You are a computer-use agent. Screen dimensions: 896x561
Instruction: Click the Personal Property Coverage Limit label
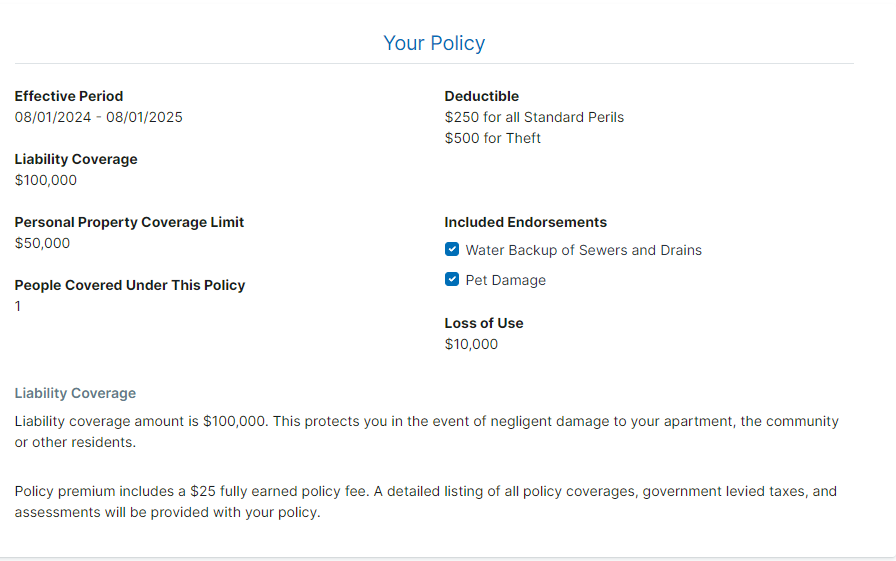129,222
